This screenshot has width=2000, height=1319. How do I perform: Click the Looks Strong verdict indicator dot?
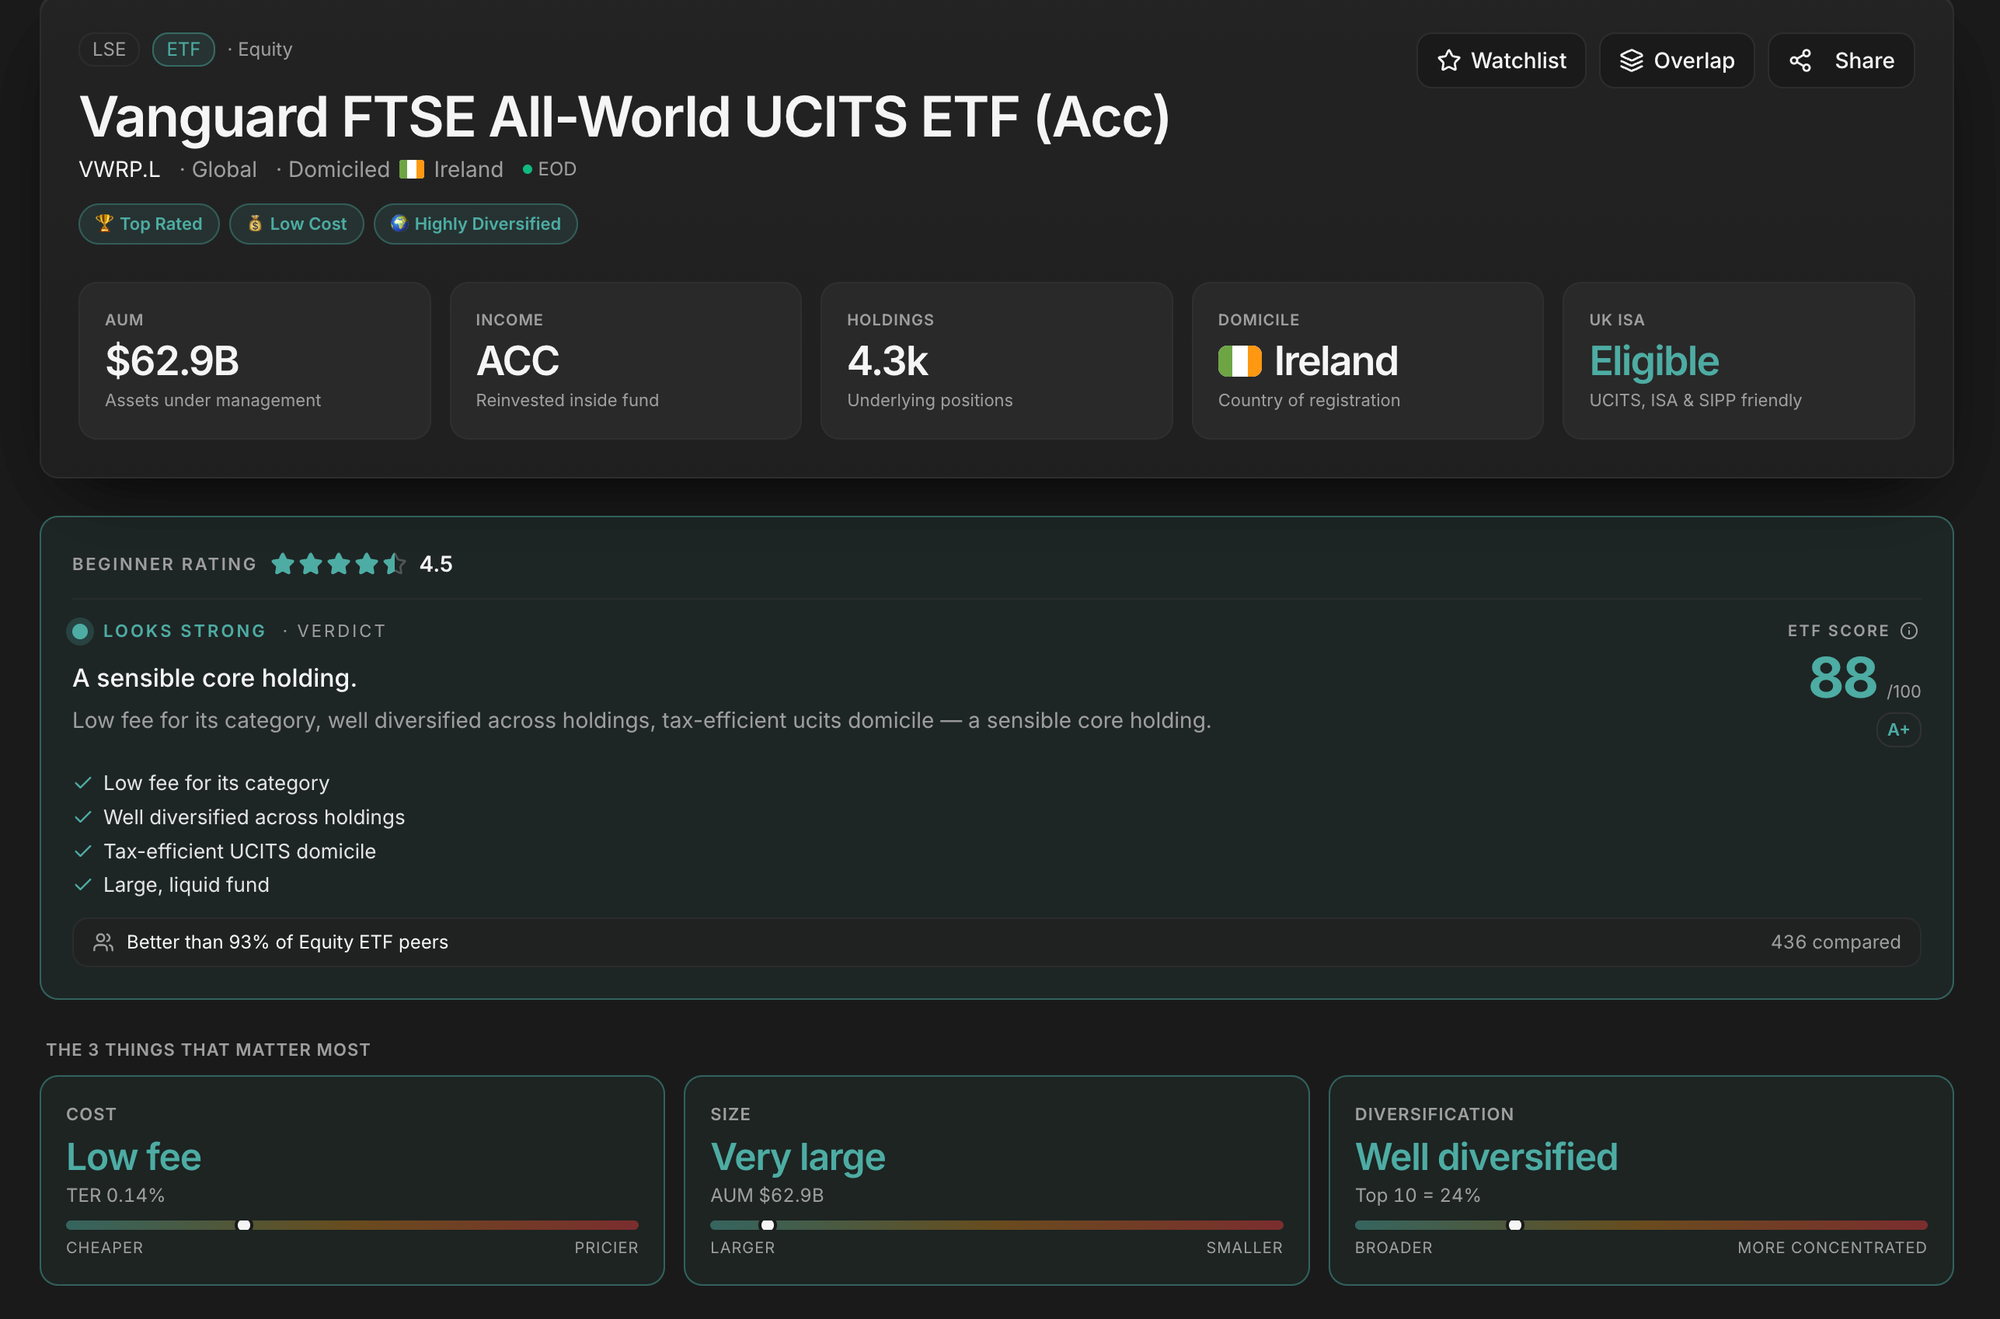80,631
